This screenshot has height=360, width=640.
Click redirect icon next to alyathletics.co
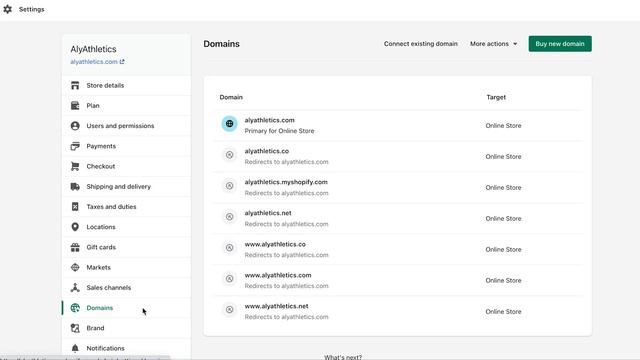coord(229,155)
